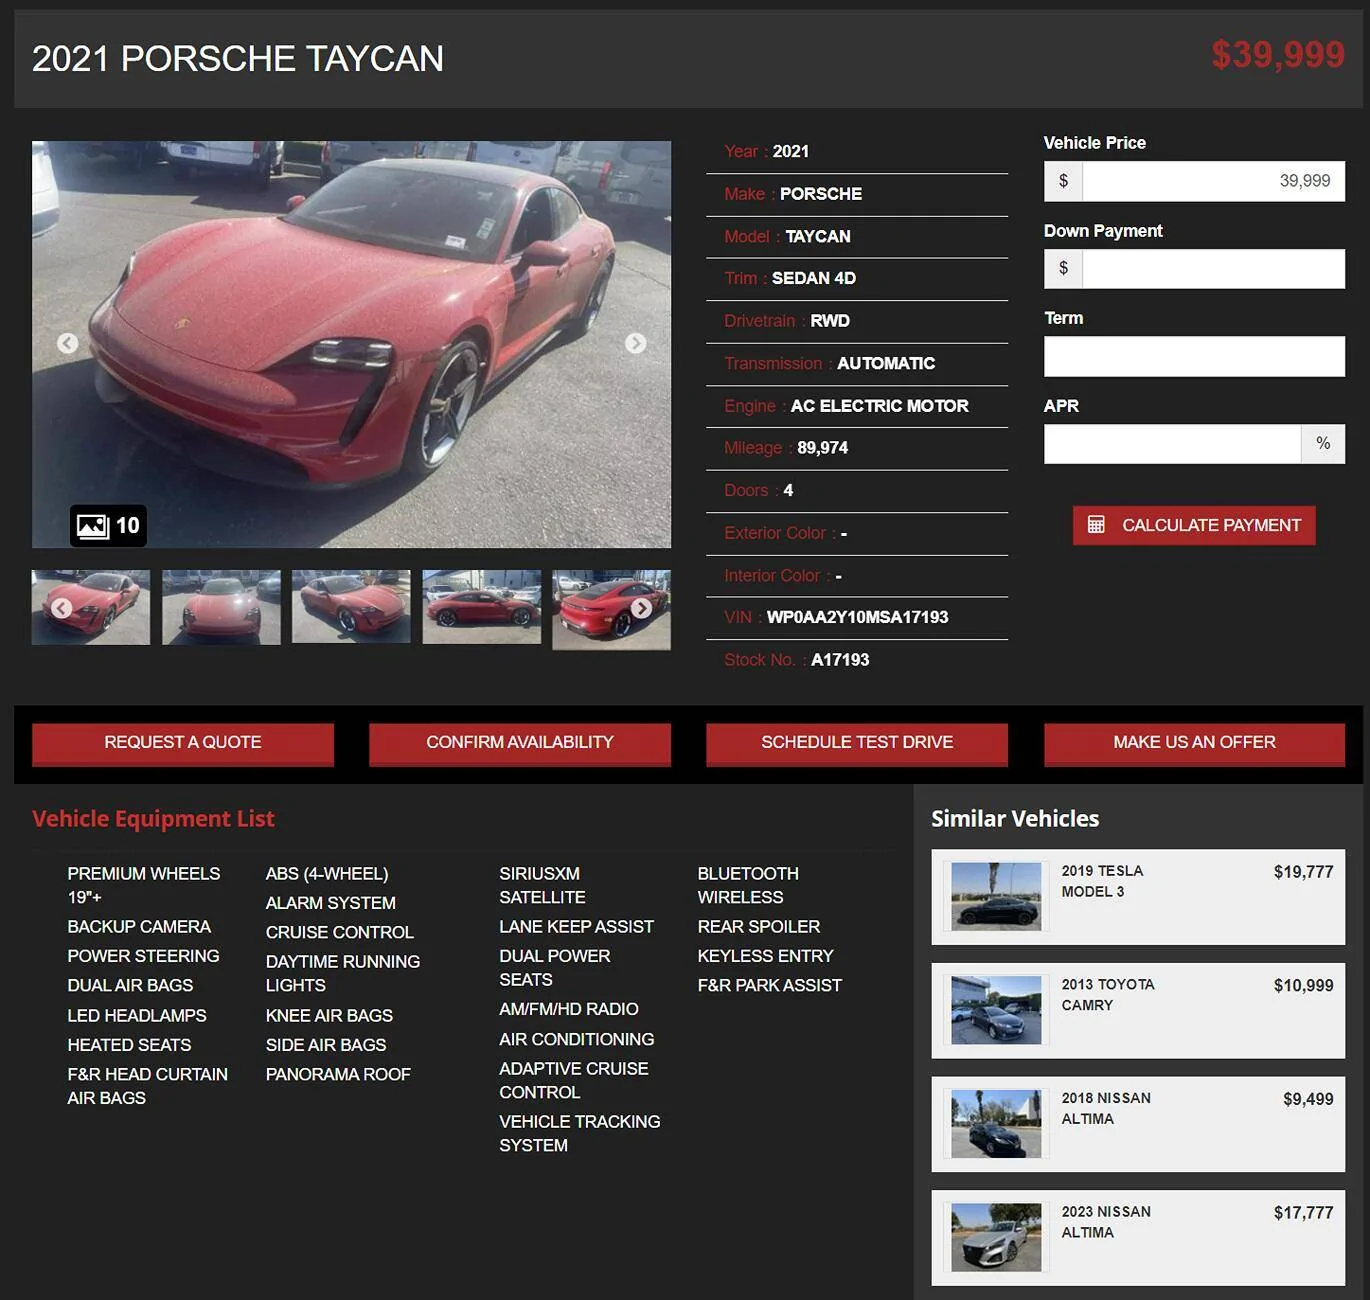Click BACKUP CAMERA in equipment list
This screenshot has width=1370, height=1300.
pos(139,927)
